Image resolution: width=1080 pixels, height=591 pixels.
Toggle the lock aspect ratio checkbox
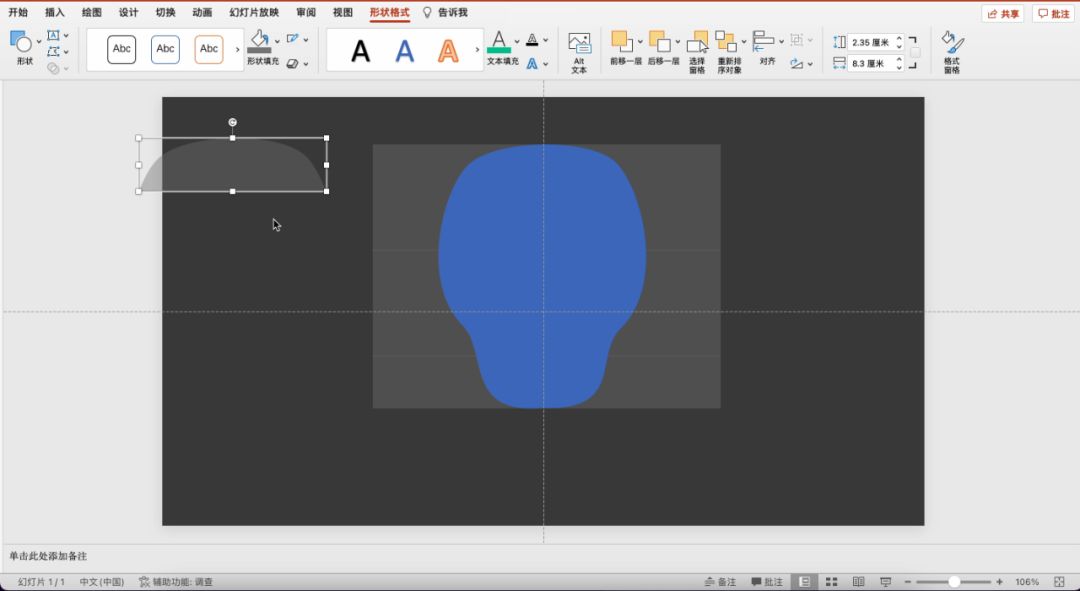coord(915,53)
